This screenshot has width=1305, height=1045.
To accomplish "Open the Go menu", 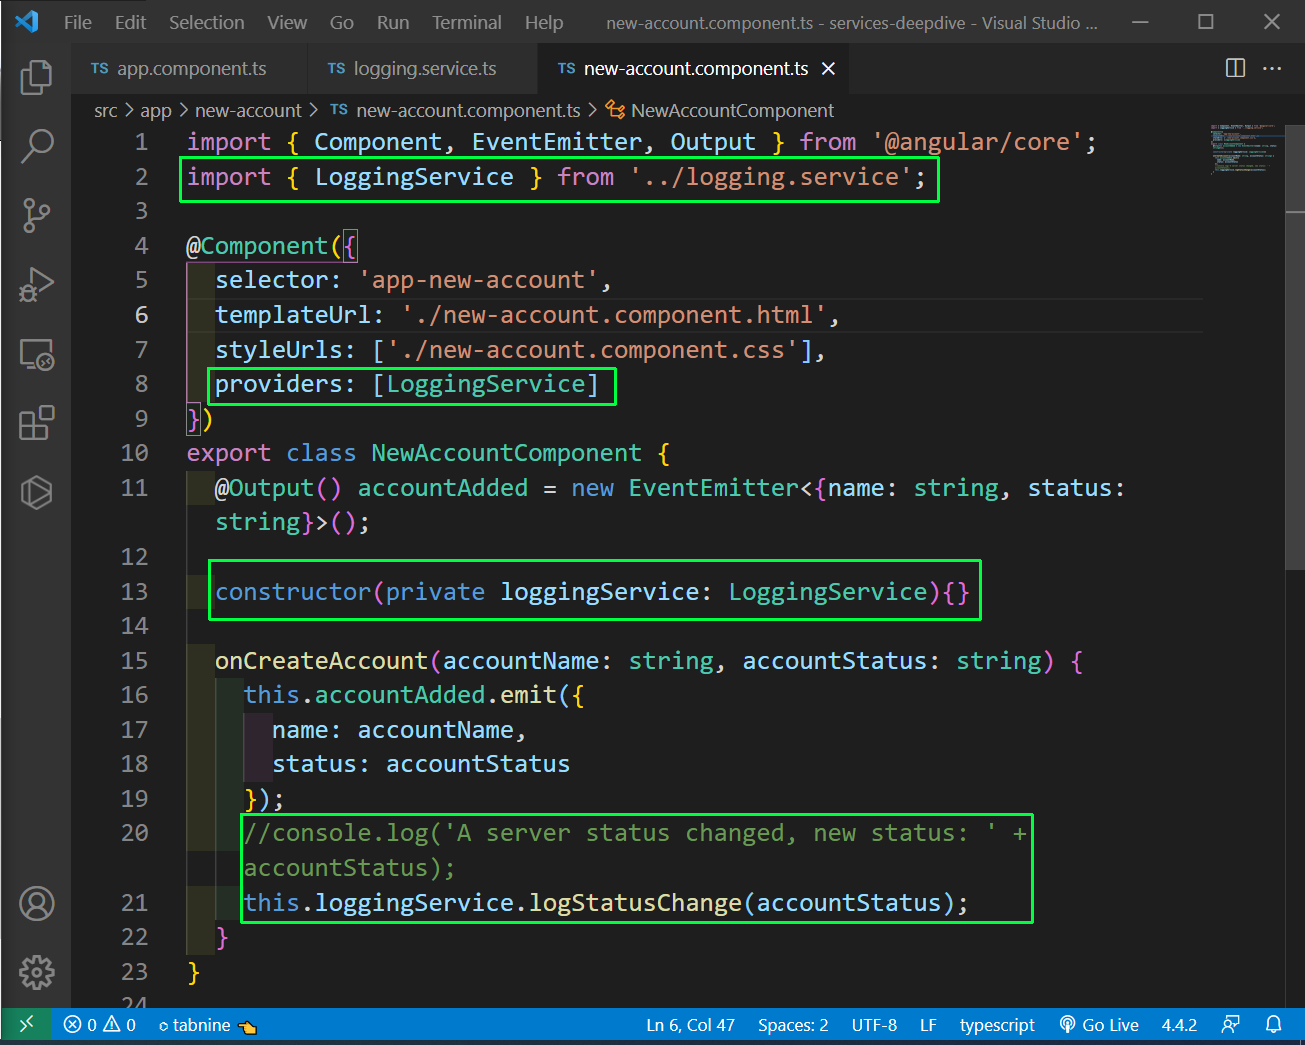I will (342, 22).
